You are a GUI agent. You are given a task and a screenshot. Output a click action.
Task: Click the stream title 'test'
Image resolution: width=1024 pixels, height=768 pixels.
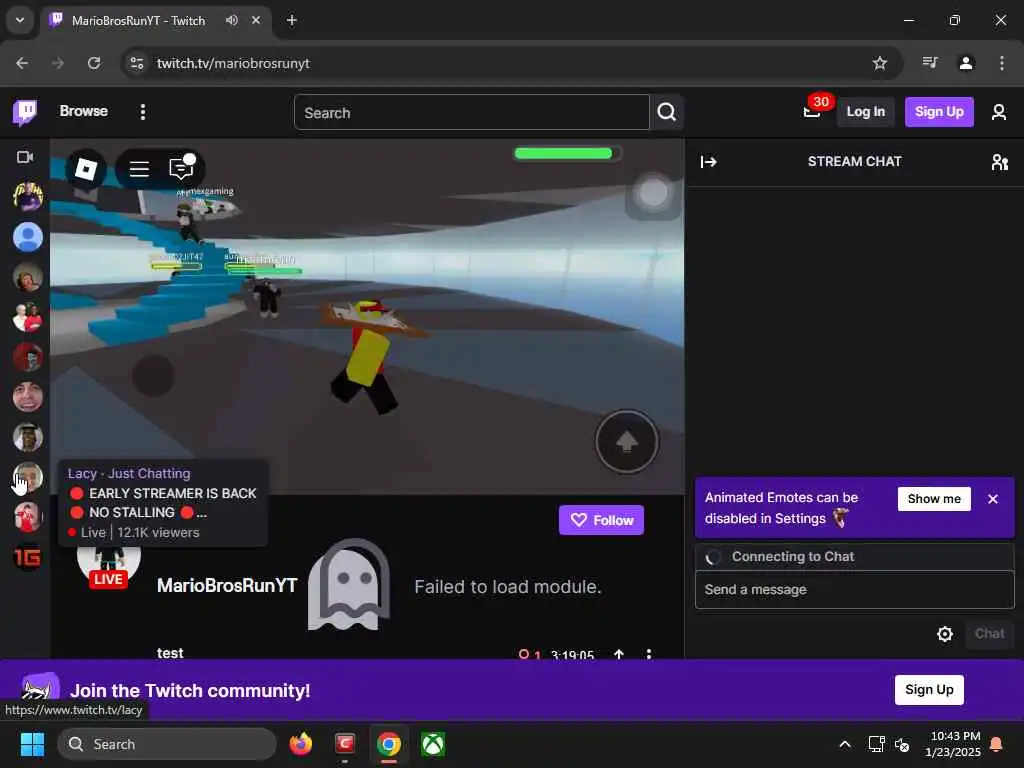[x=170, y=652]
